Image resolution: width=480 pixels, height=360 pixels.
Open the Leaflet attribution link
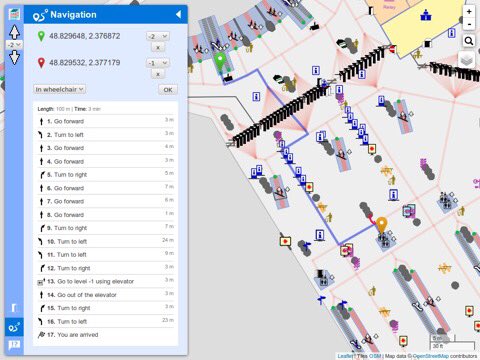[345, 356]
